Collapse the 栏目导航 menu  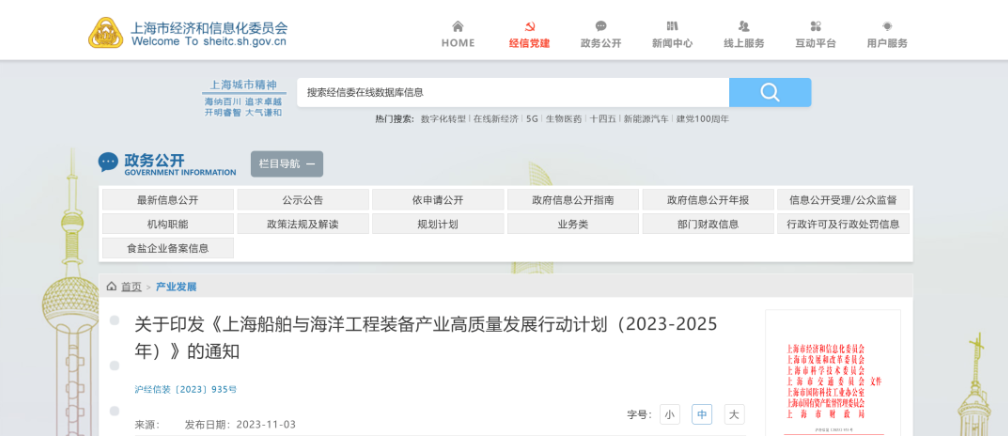[x=287, y=164]
